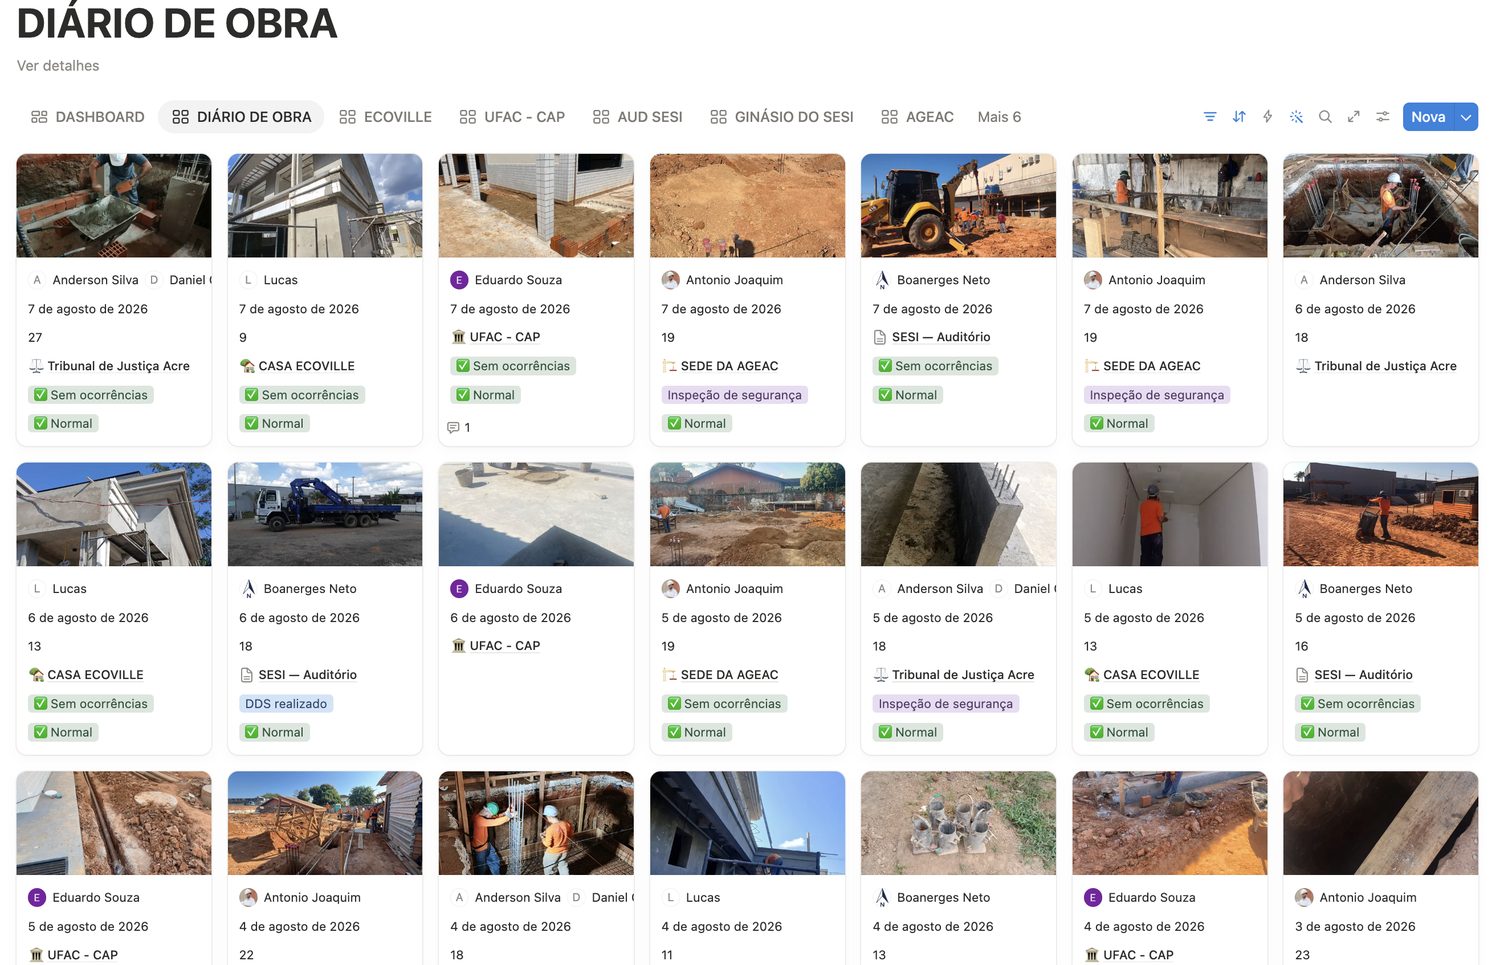Click the number 23 on Antonio Joaquim's card
The height and width of the screenshot is (965, 1500).
click(1302, 956)
